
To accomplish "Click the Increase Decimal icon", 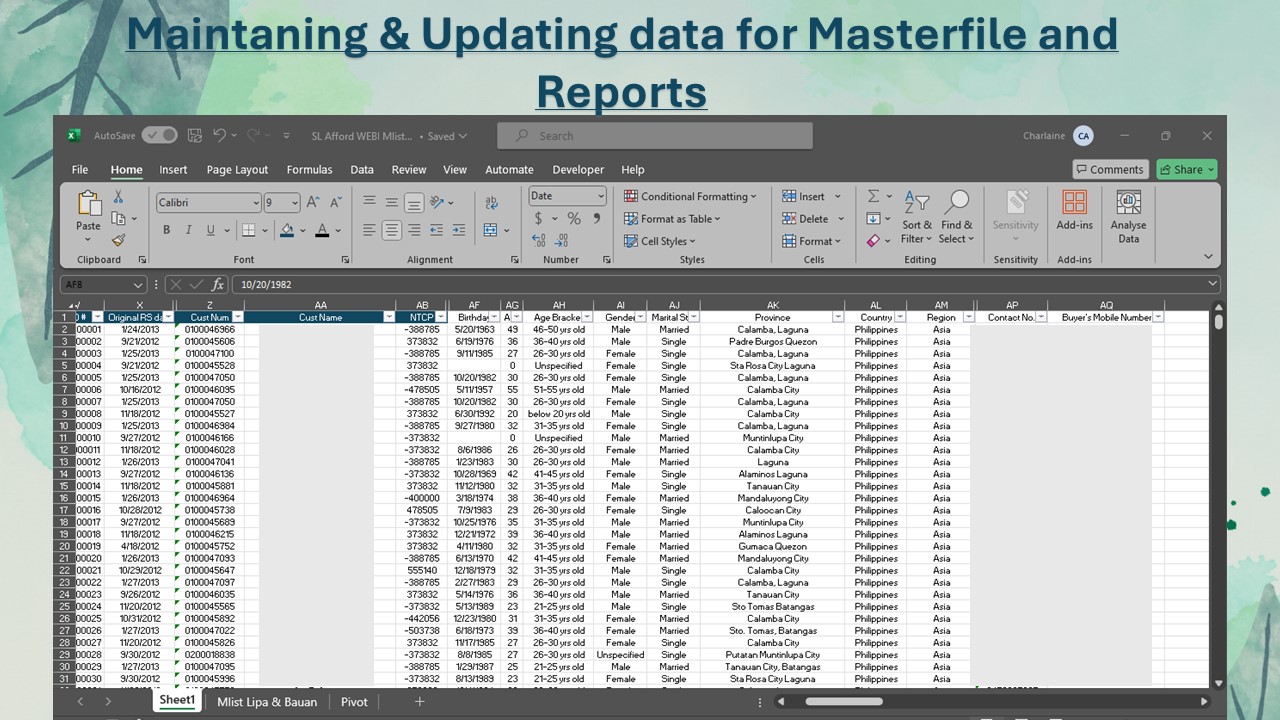I will [539, 240].
